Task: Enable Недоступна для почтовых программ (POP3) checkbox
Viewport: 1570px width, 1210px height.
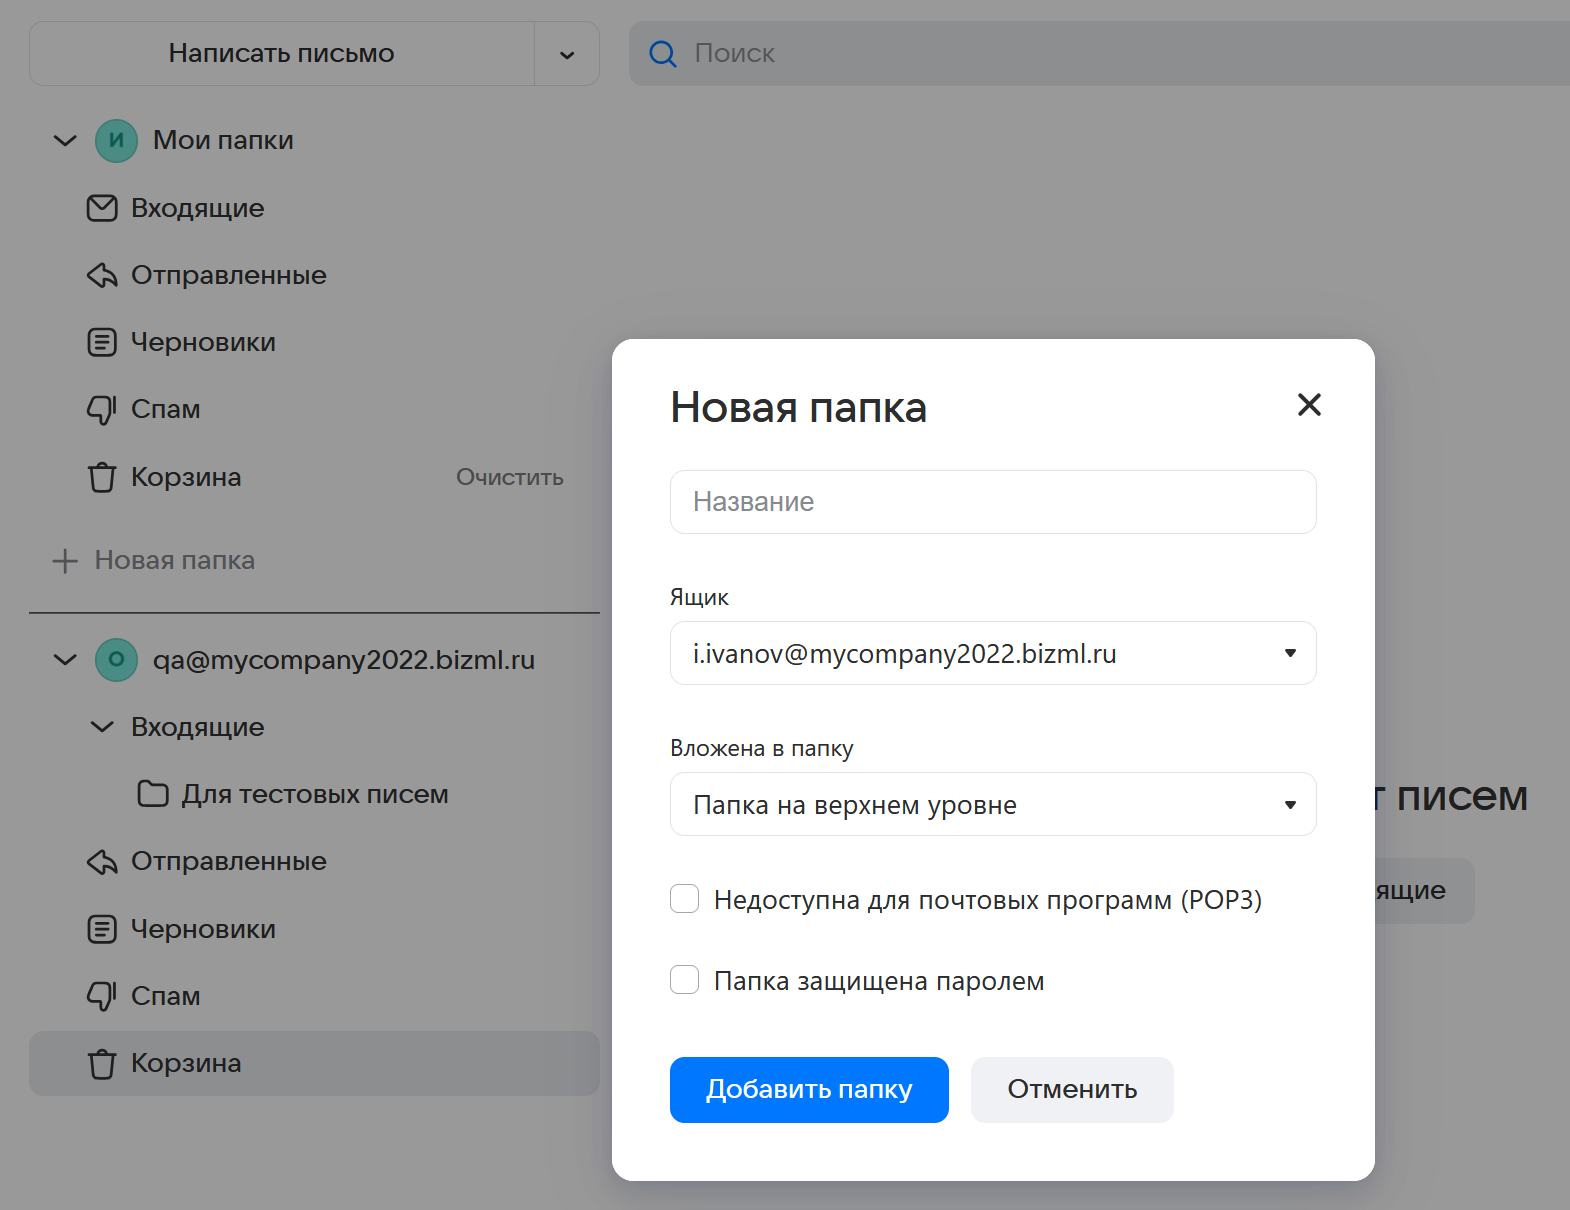Action: 685,899
